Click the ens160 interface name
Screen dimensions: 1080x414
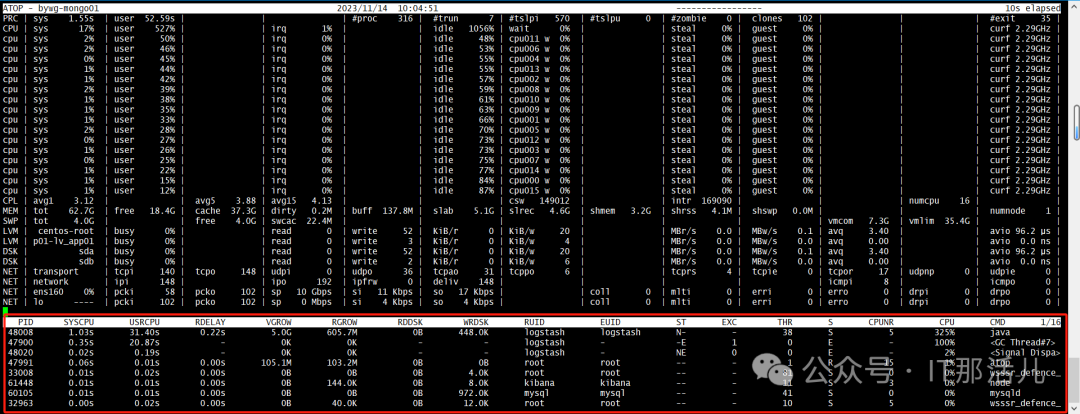coord(50,291)
